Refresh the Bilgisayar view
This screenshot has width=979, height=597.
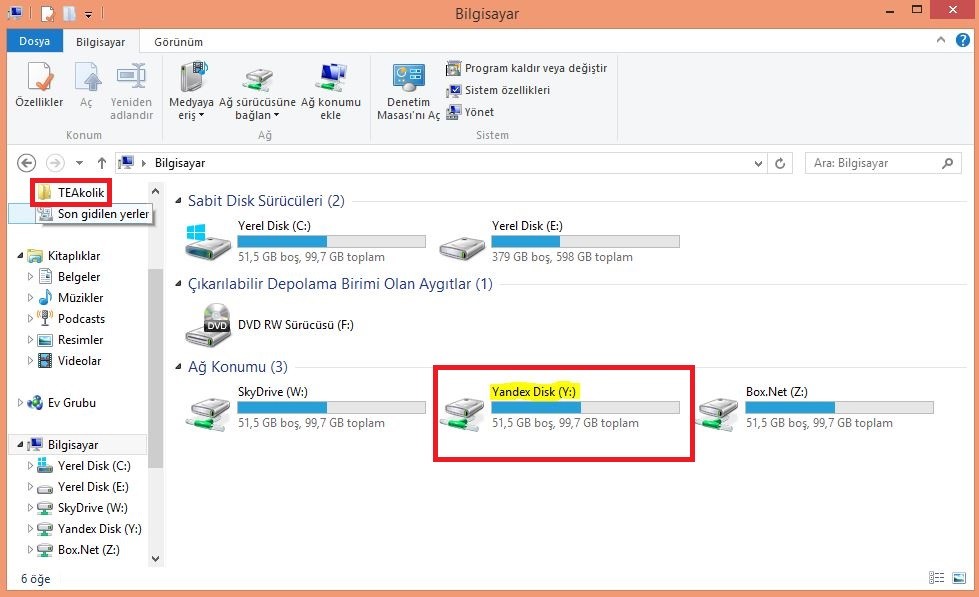780,164
